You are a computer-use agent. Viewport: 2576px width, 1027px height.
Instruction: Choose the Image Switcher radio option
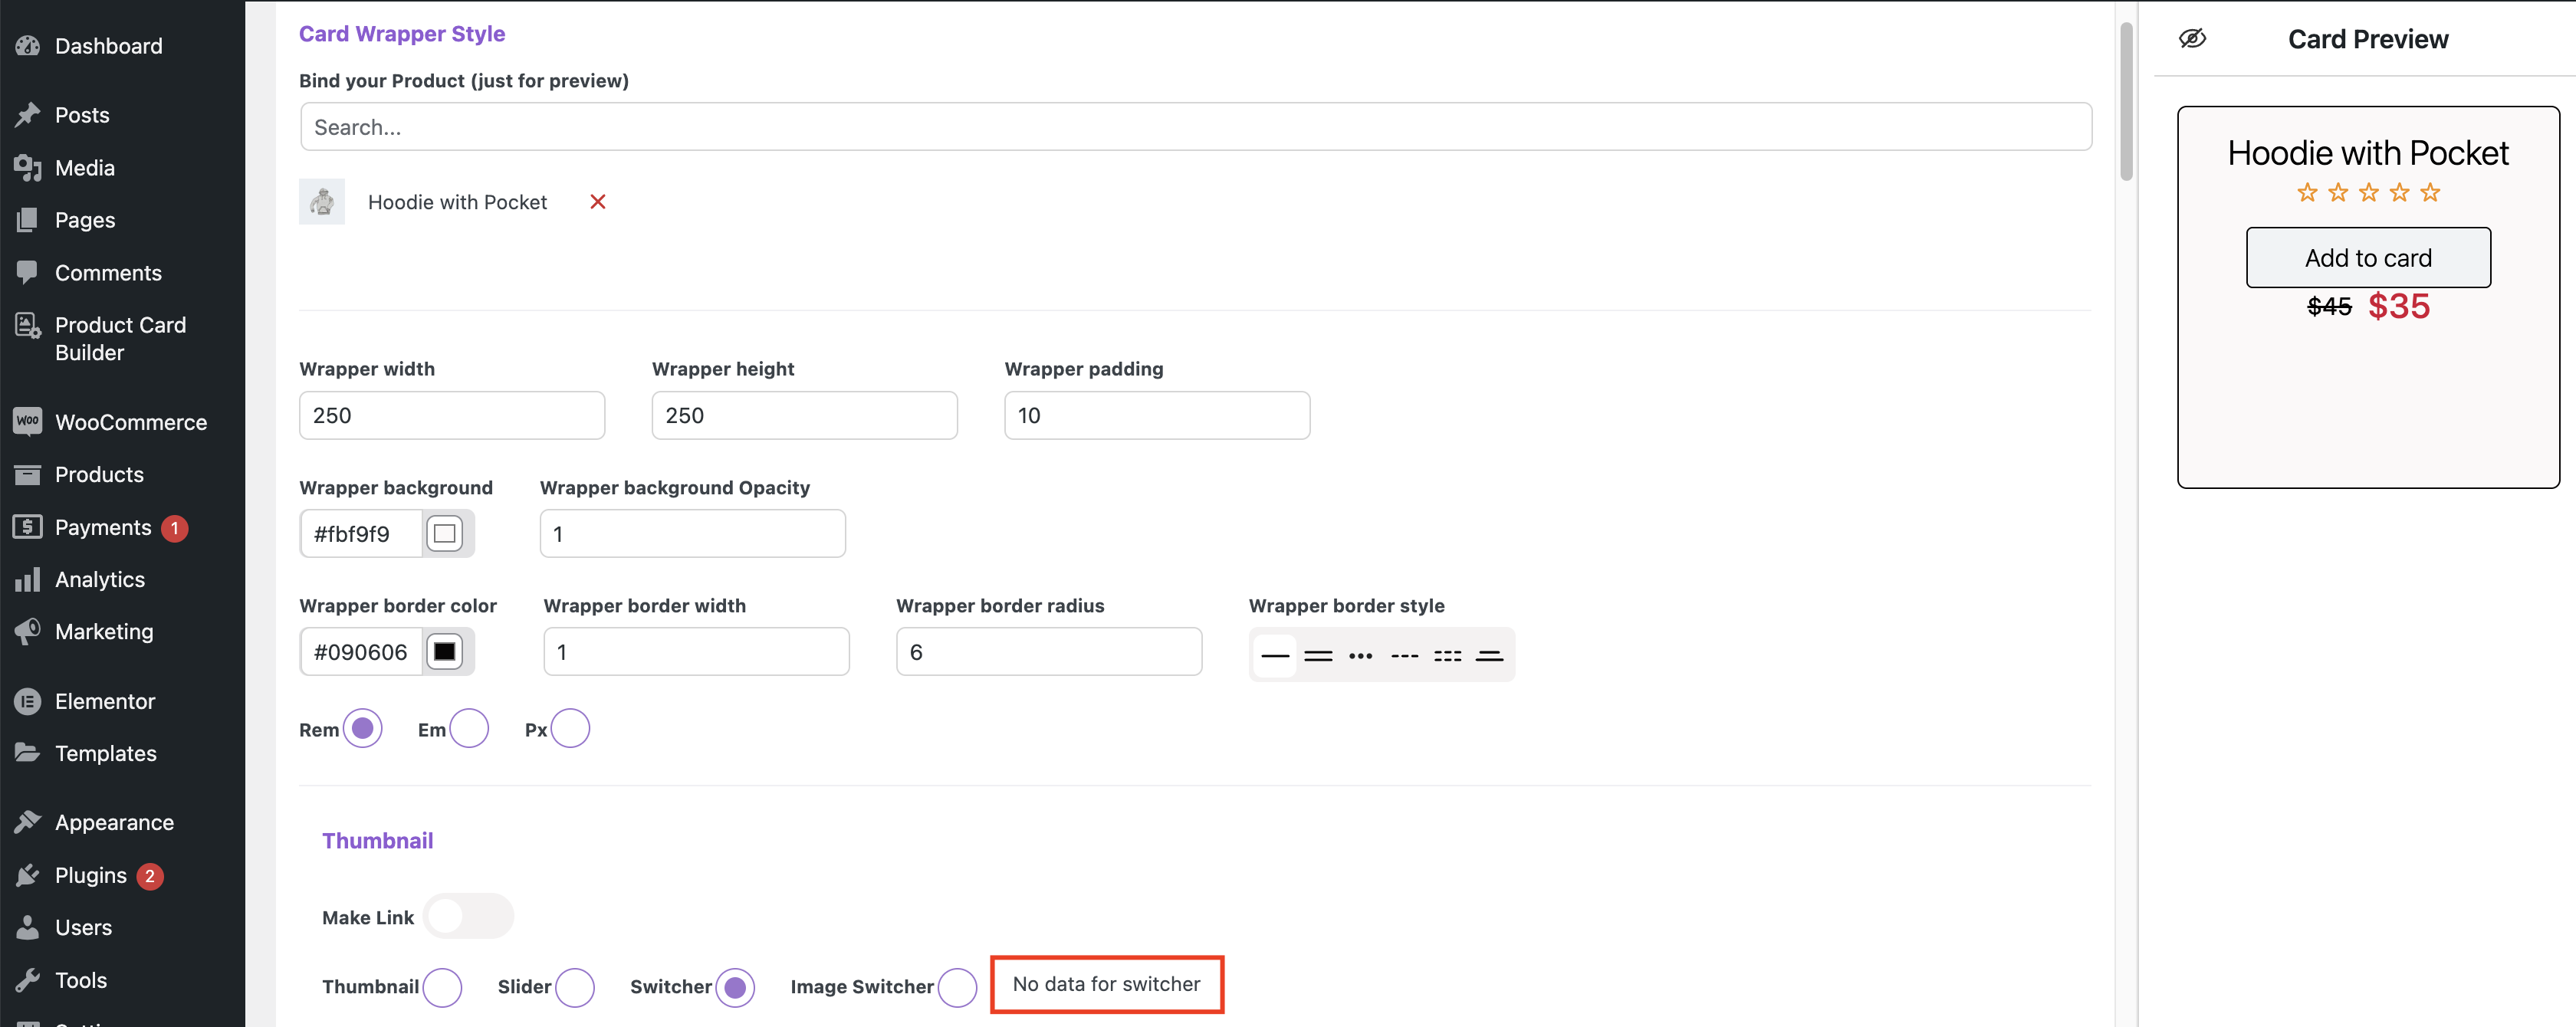[957, 987]
